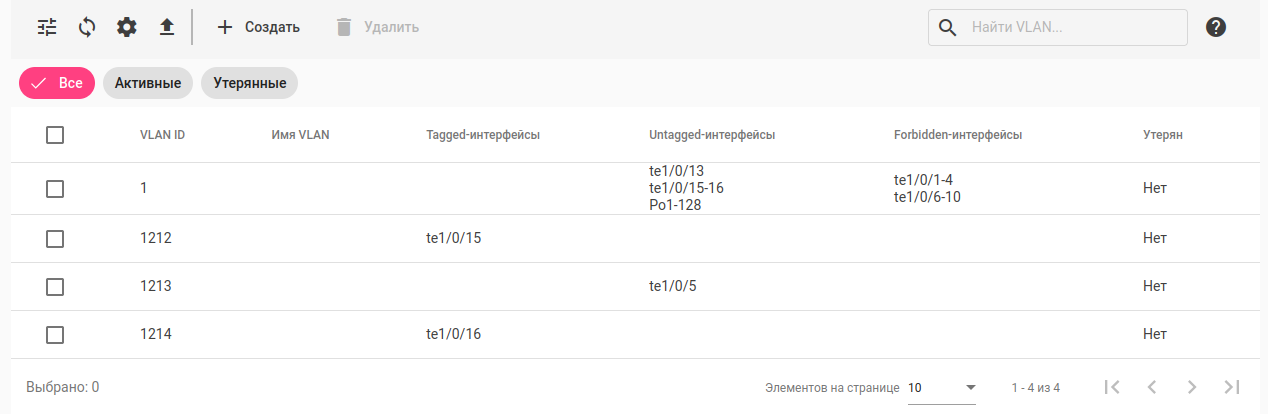The image size is (1268, 414).
Task: Go to the last page
Action: (x=1232, y=387)
